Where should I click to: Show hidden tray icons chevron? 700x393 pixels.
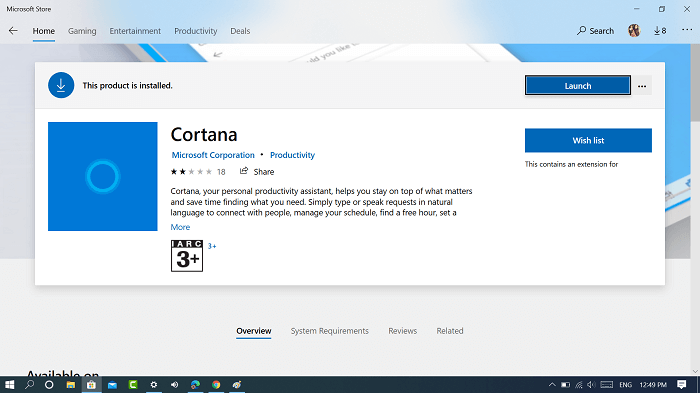552,385
